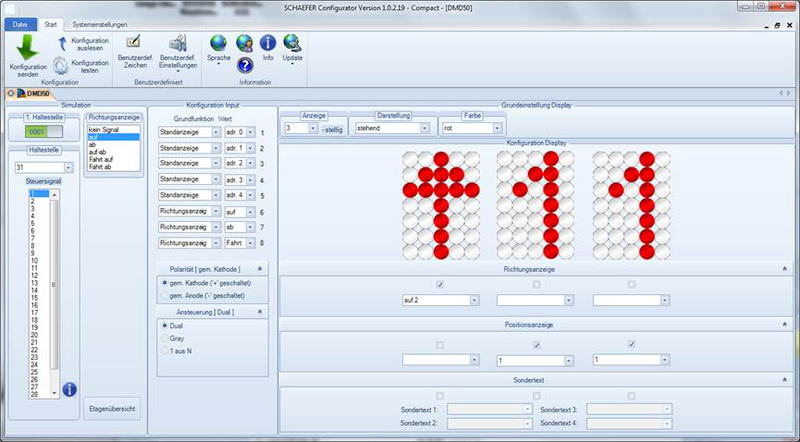
Task: Open Wert dropdown for input 6 auf
Action: [251, 212]
